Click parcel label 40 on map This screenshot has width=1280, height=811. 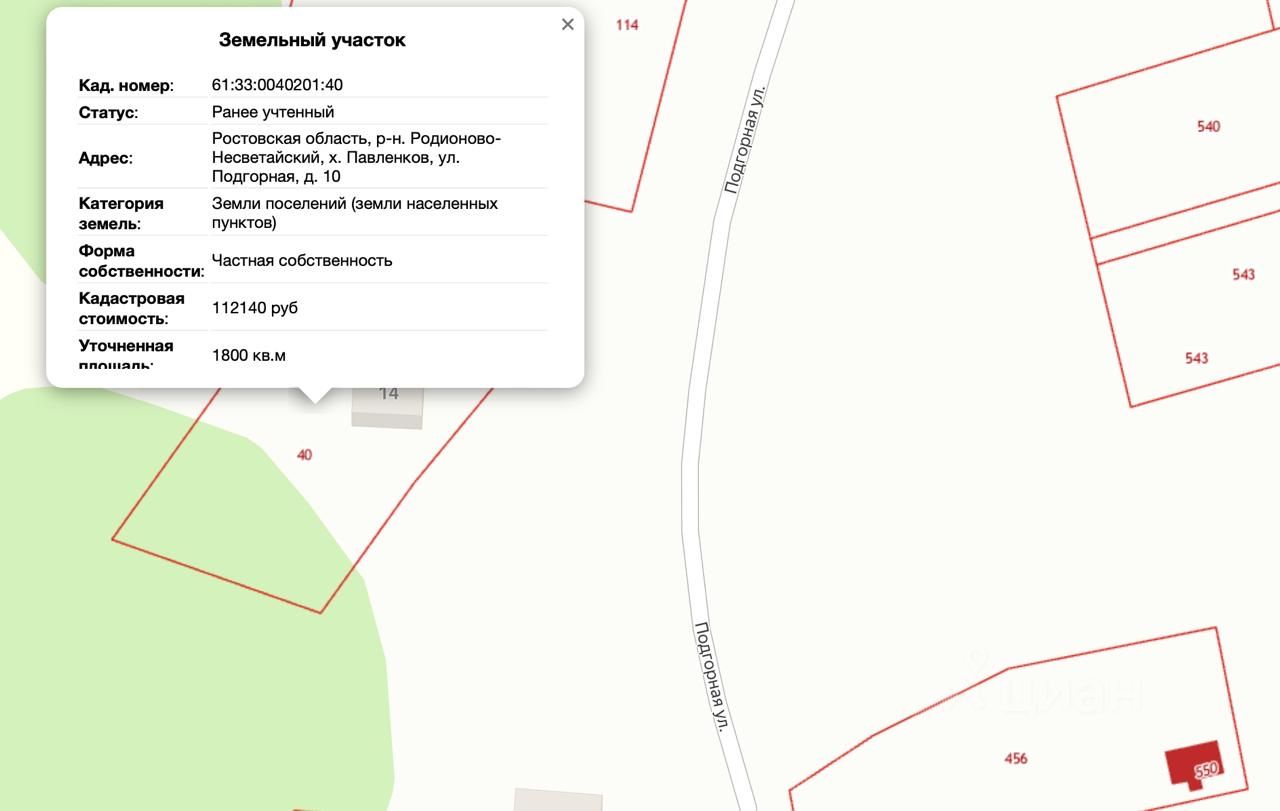304,454
